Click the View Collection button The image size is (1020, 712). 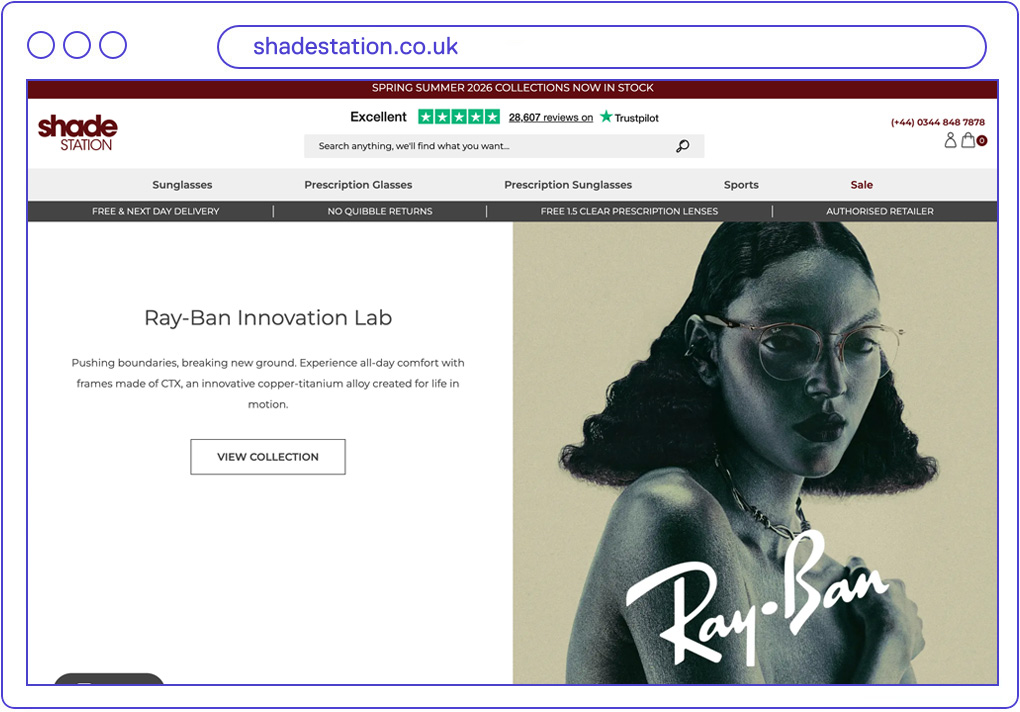pyautogui.click(x=268, y=456)
